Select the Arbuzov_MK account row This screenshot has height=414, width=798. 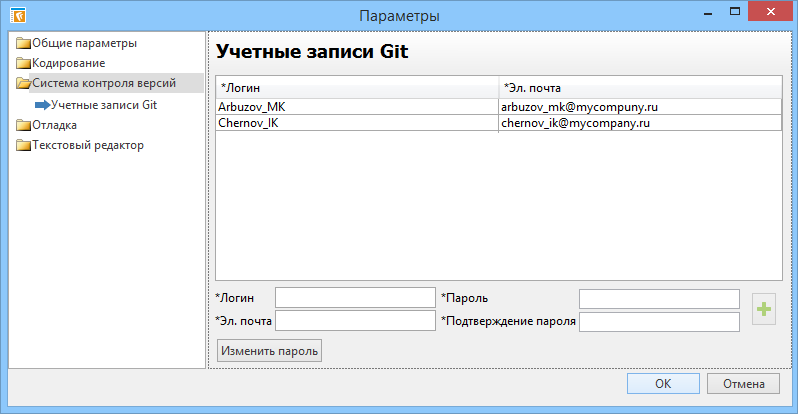(356, 106)
